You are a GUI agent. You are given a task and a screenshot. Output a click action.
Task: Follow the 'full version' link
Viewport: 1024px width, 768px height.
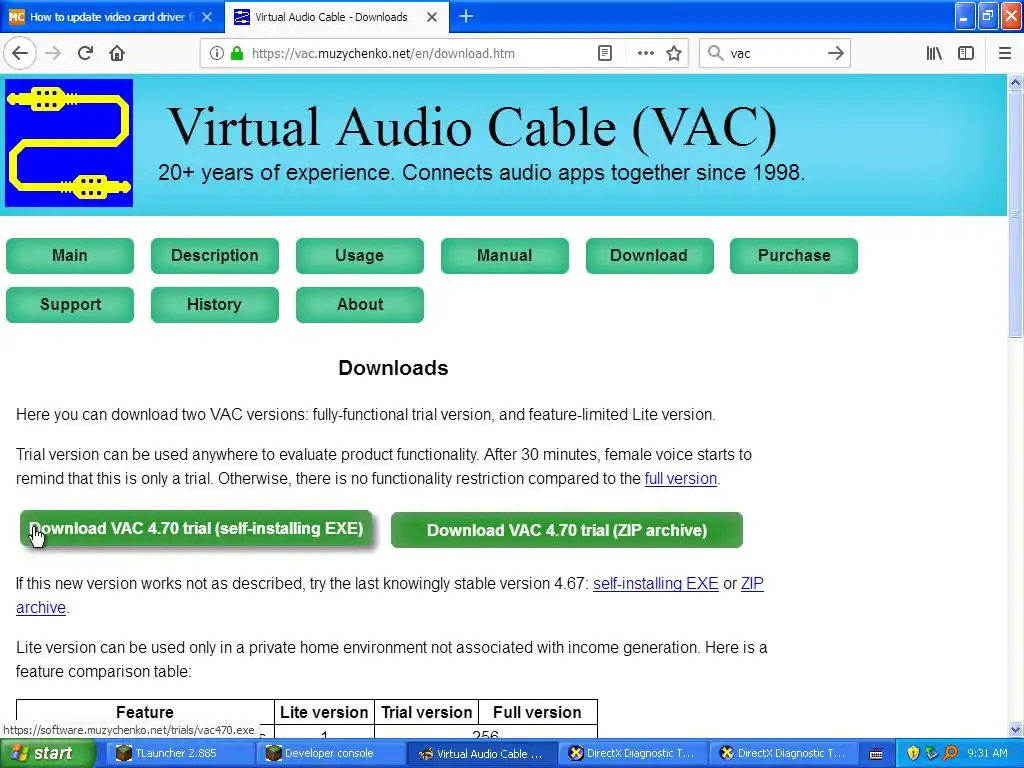pos(680,479)
